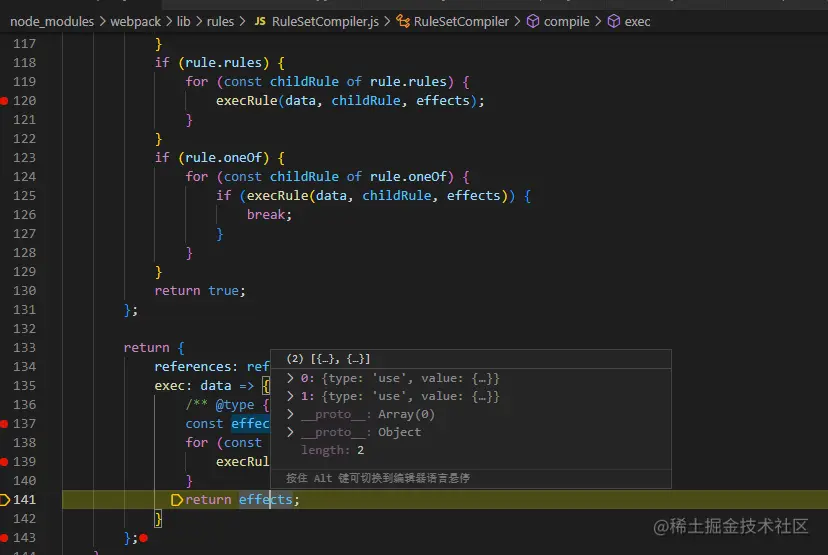The image size is (828, 555).
Task: Click exec: data arrow function on line 135
Action: [x=204, y=386]
